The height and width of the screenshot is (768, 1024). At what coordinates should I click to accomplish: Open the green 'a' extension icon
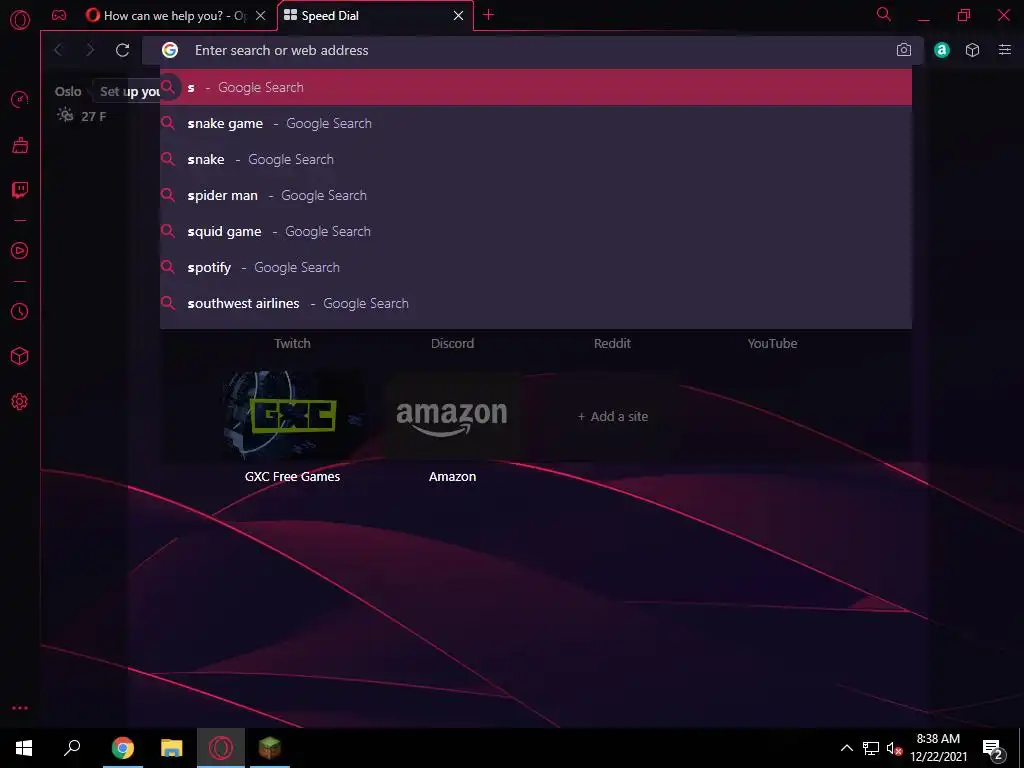tap(941, 50)
